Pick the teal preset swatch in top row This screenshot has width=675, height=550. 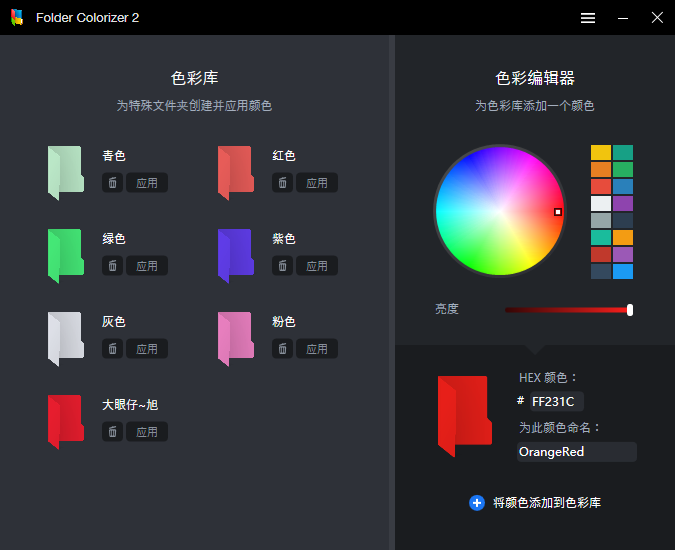(623, 153)
